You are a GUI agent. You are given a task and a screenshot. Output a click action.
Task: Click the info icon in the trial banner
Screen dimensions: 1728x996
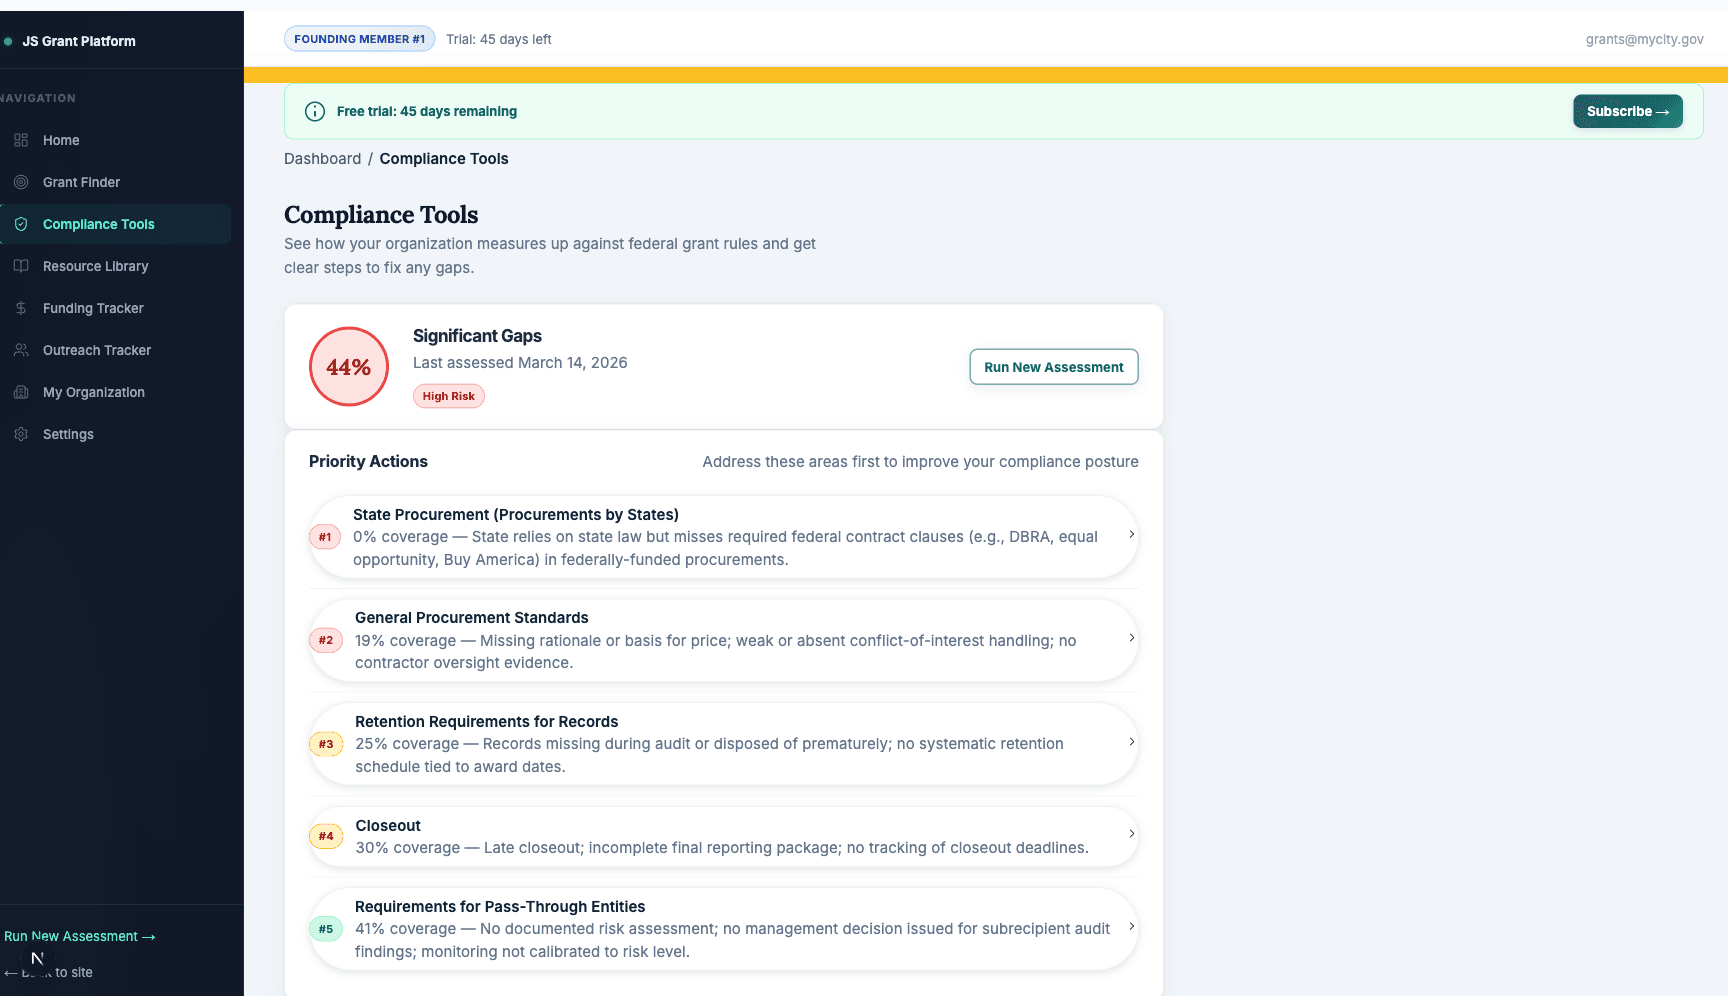[x=315, y=111]
